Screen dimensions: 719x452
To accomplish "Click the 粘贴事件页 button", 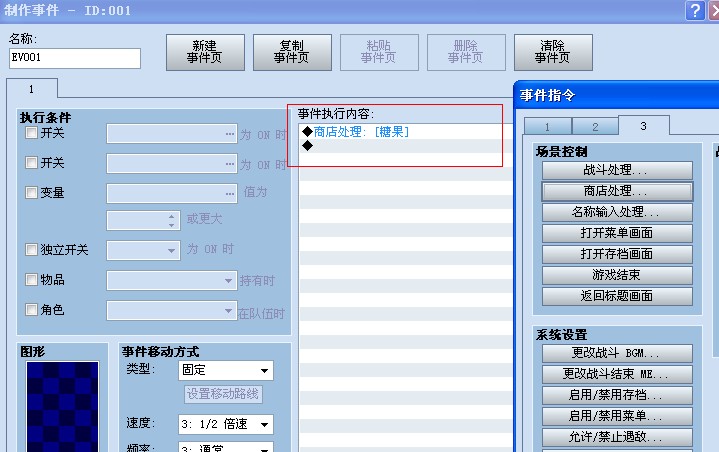I will coord(379,52).
